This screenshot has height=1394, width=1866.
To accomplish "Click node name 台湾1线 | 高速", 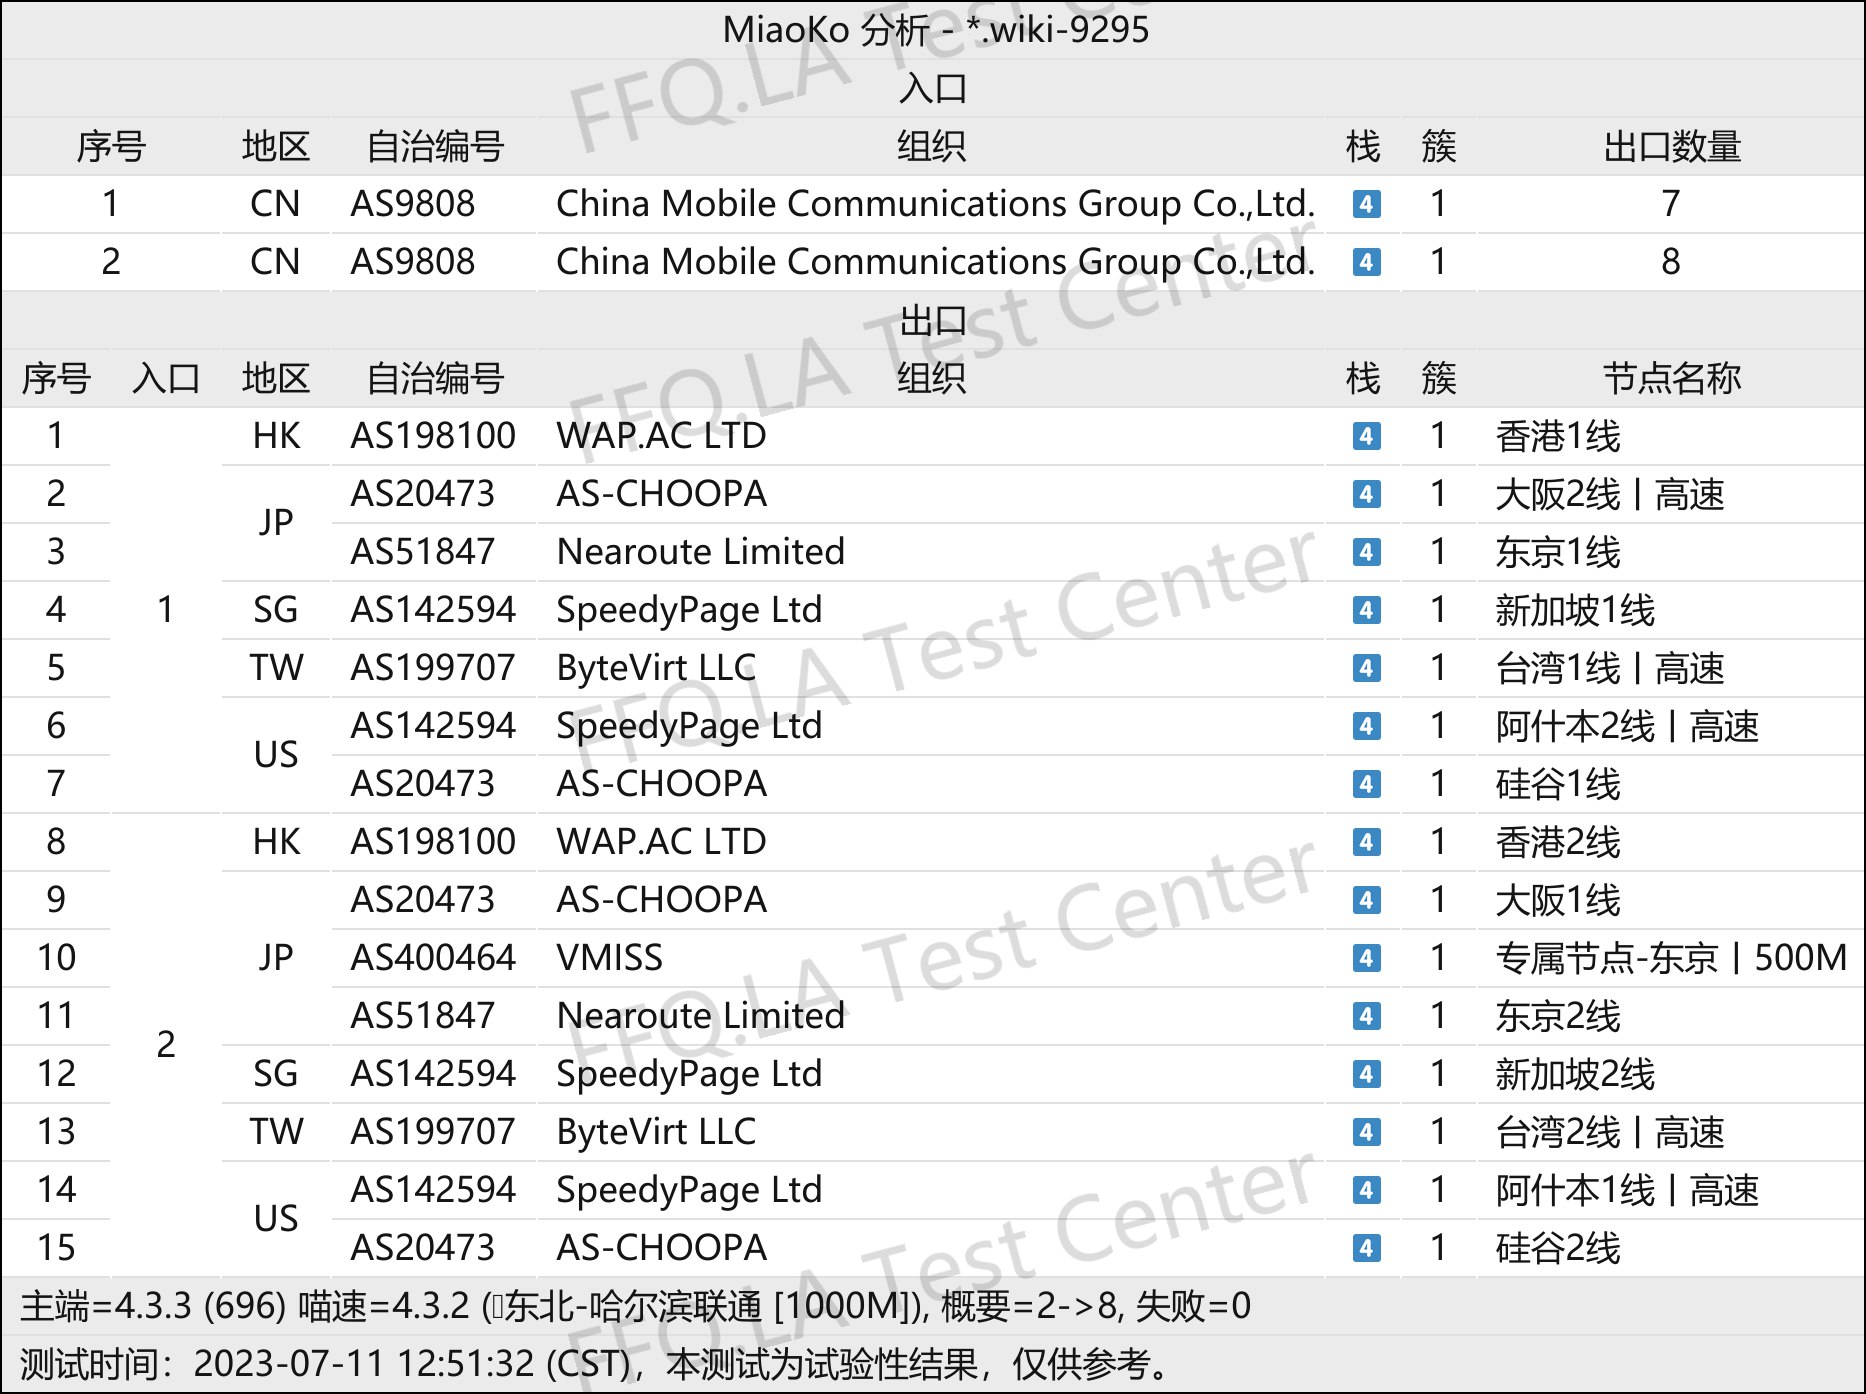I will coord(1610,668).
